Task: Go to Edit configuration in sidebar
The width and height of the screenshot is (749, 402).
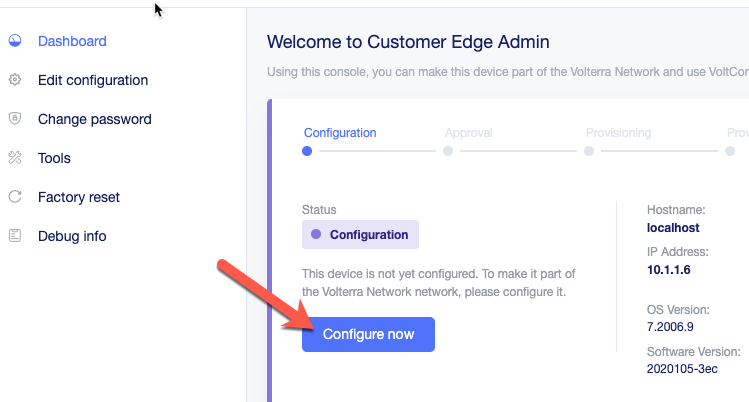Action: pos(93,80)
